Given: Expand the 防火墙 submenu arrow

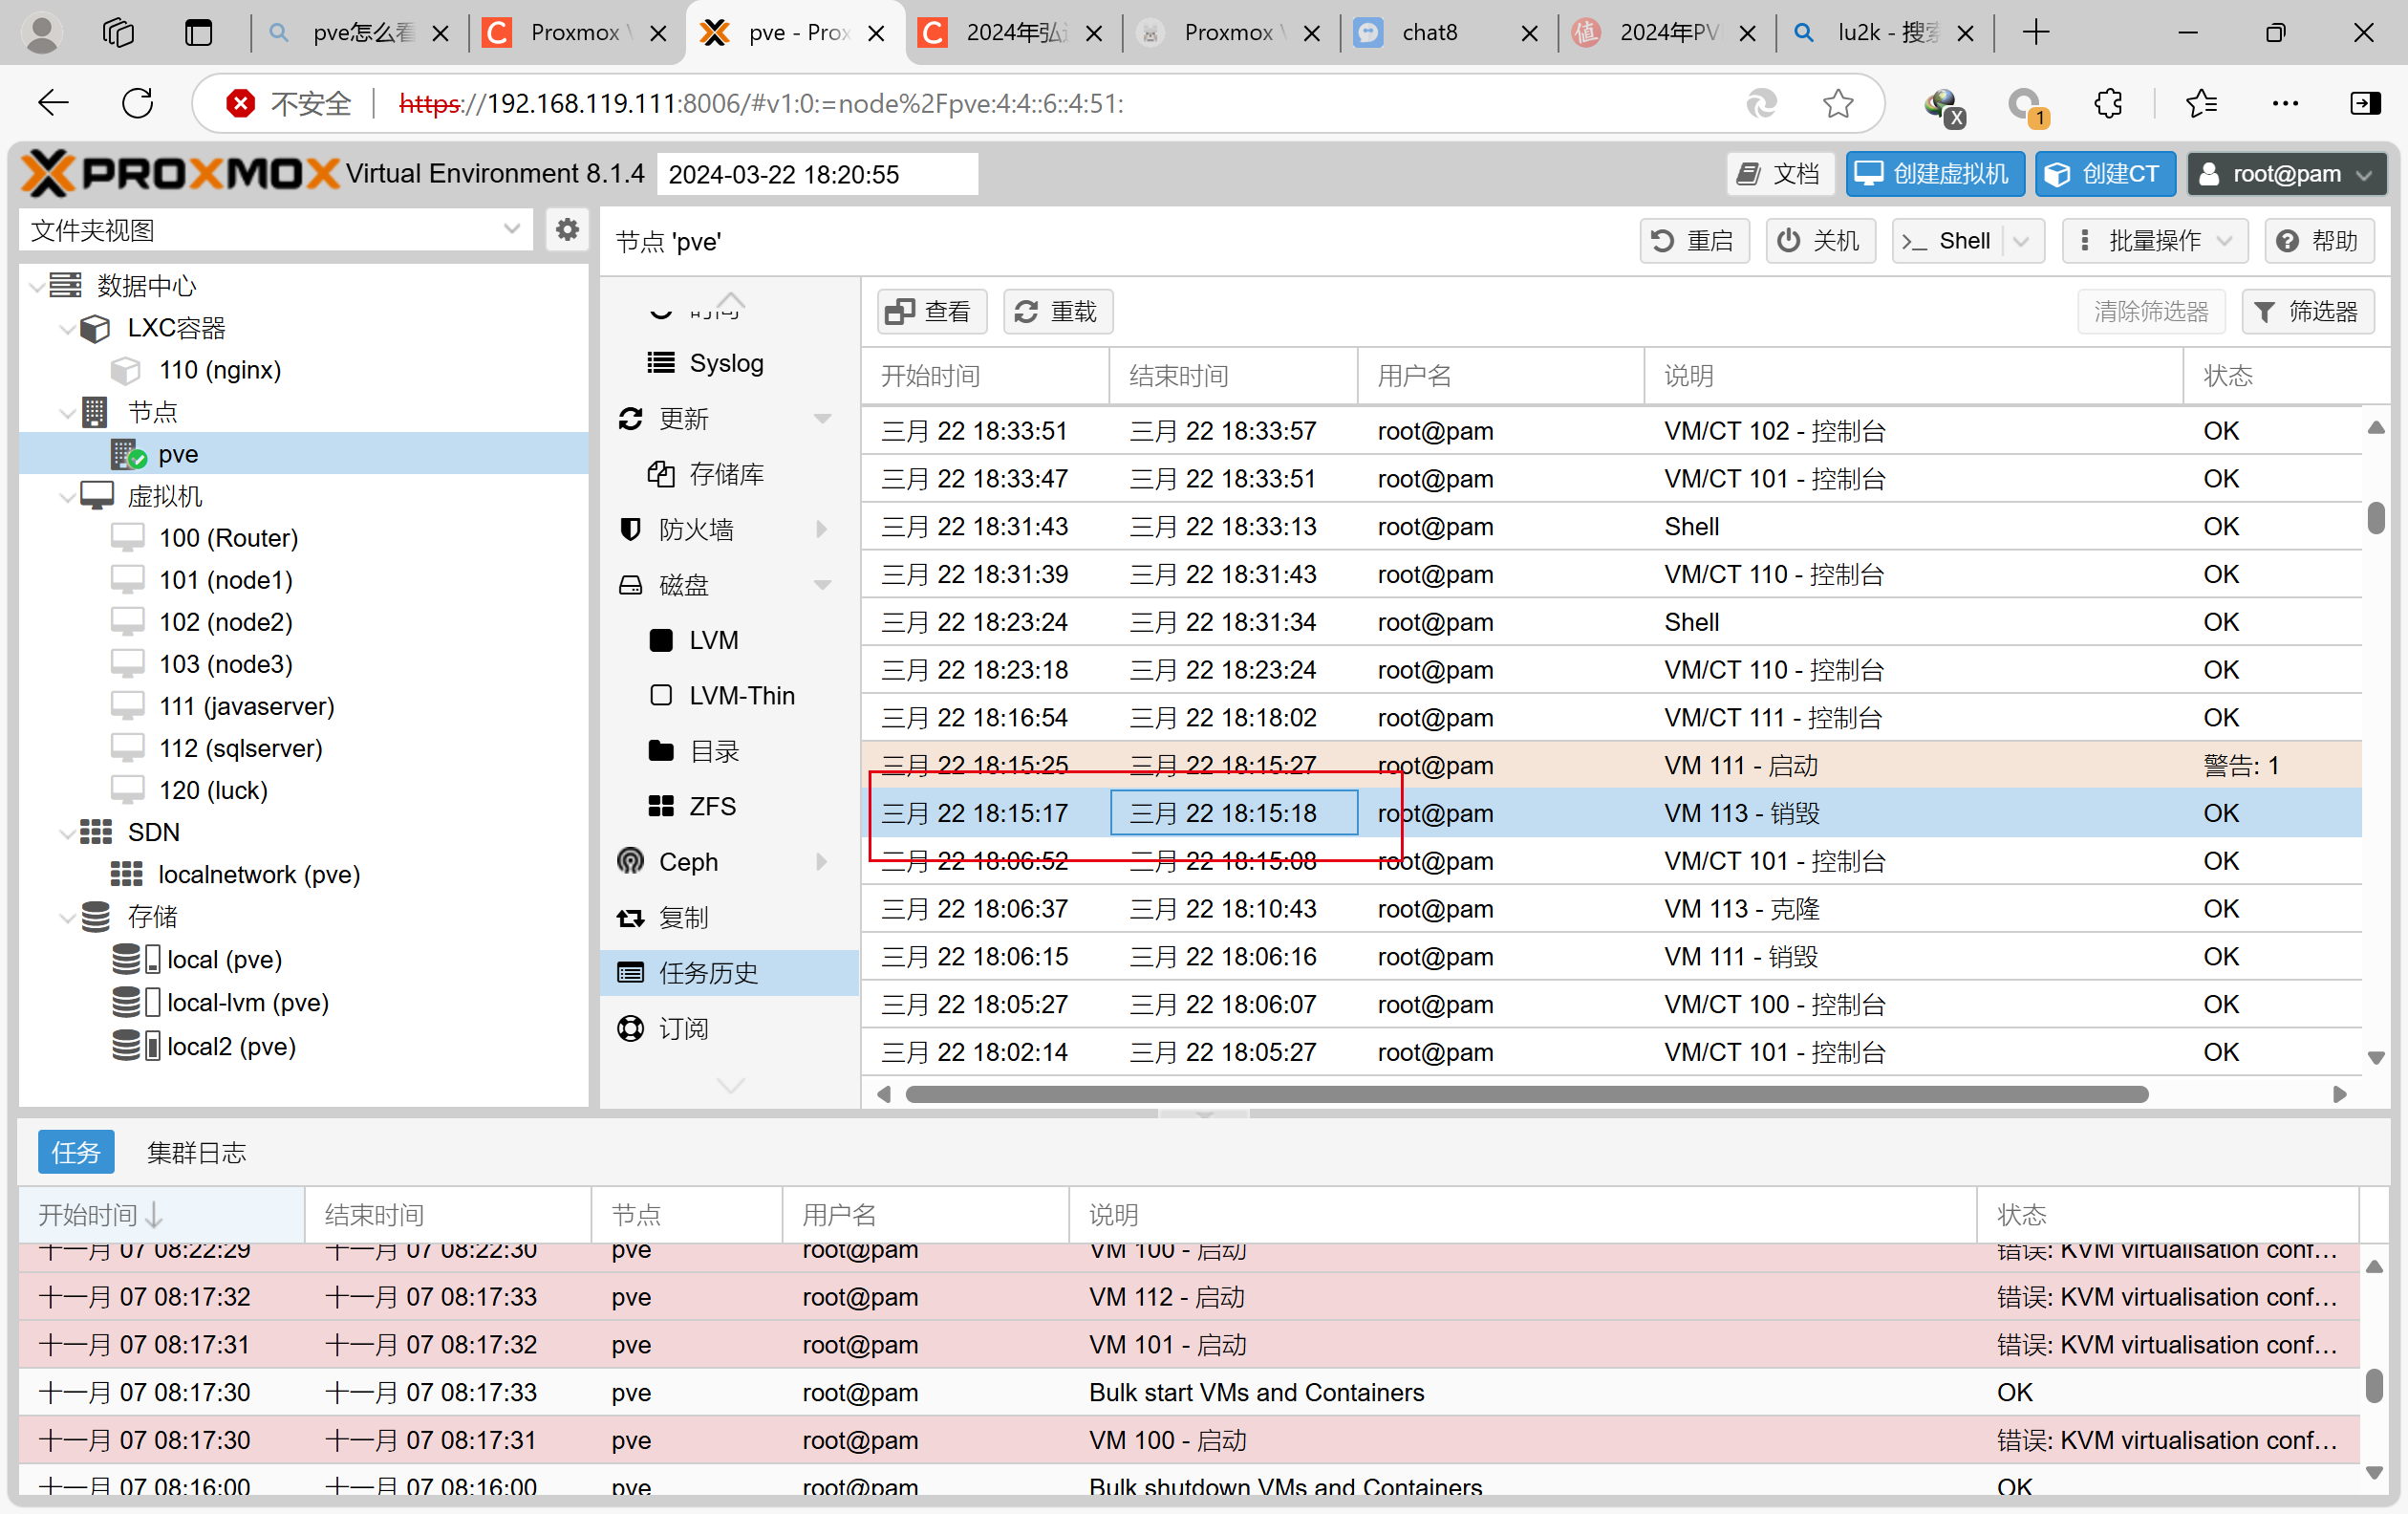Looking at the screenshot, I should (822, 529).
